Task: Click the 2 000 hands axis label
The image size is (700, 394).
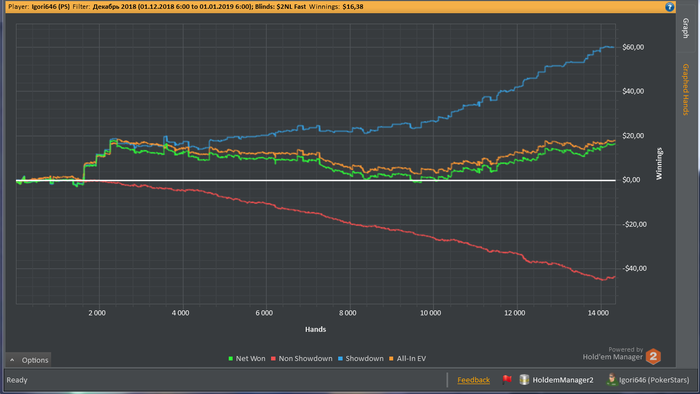Action: 97,313
